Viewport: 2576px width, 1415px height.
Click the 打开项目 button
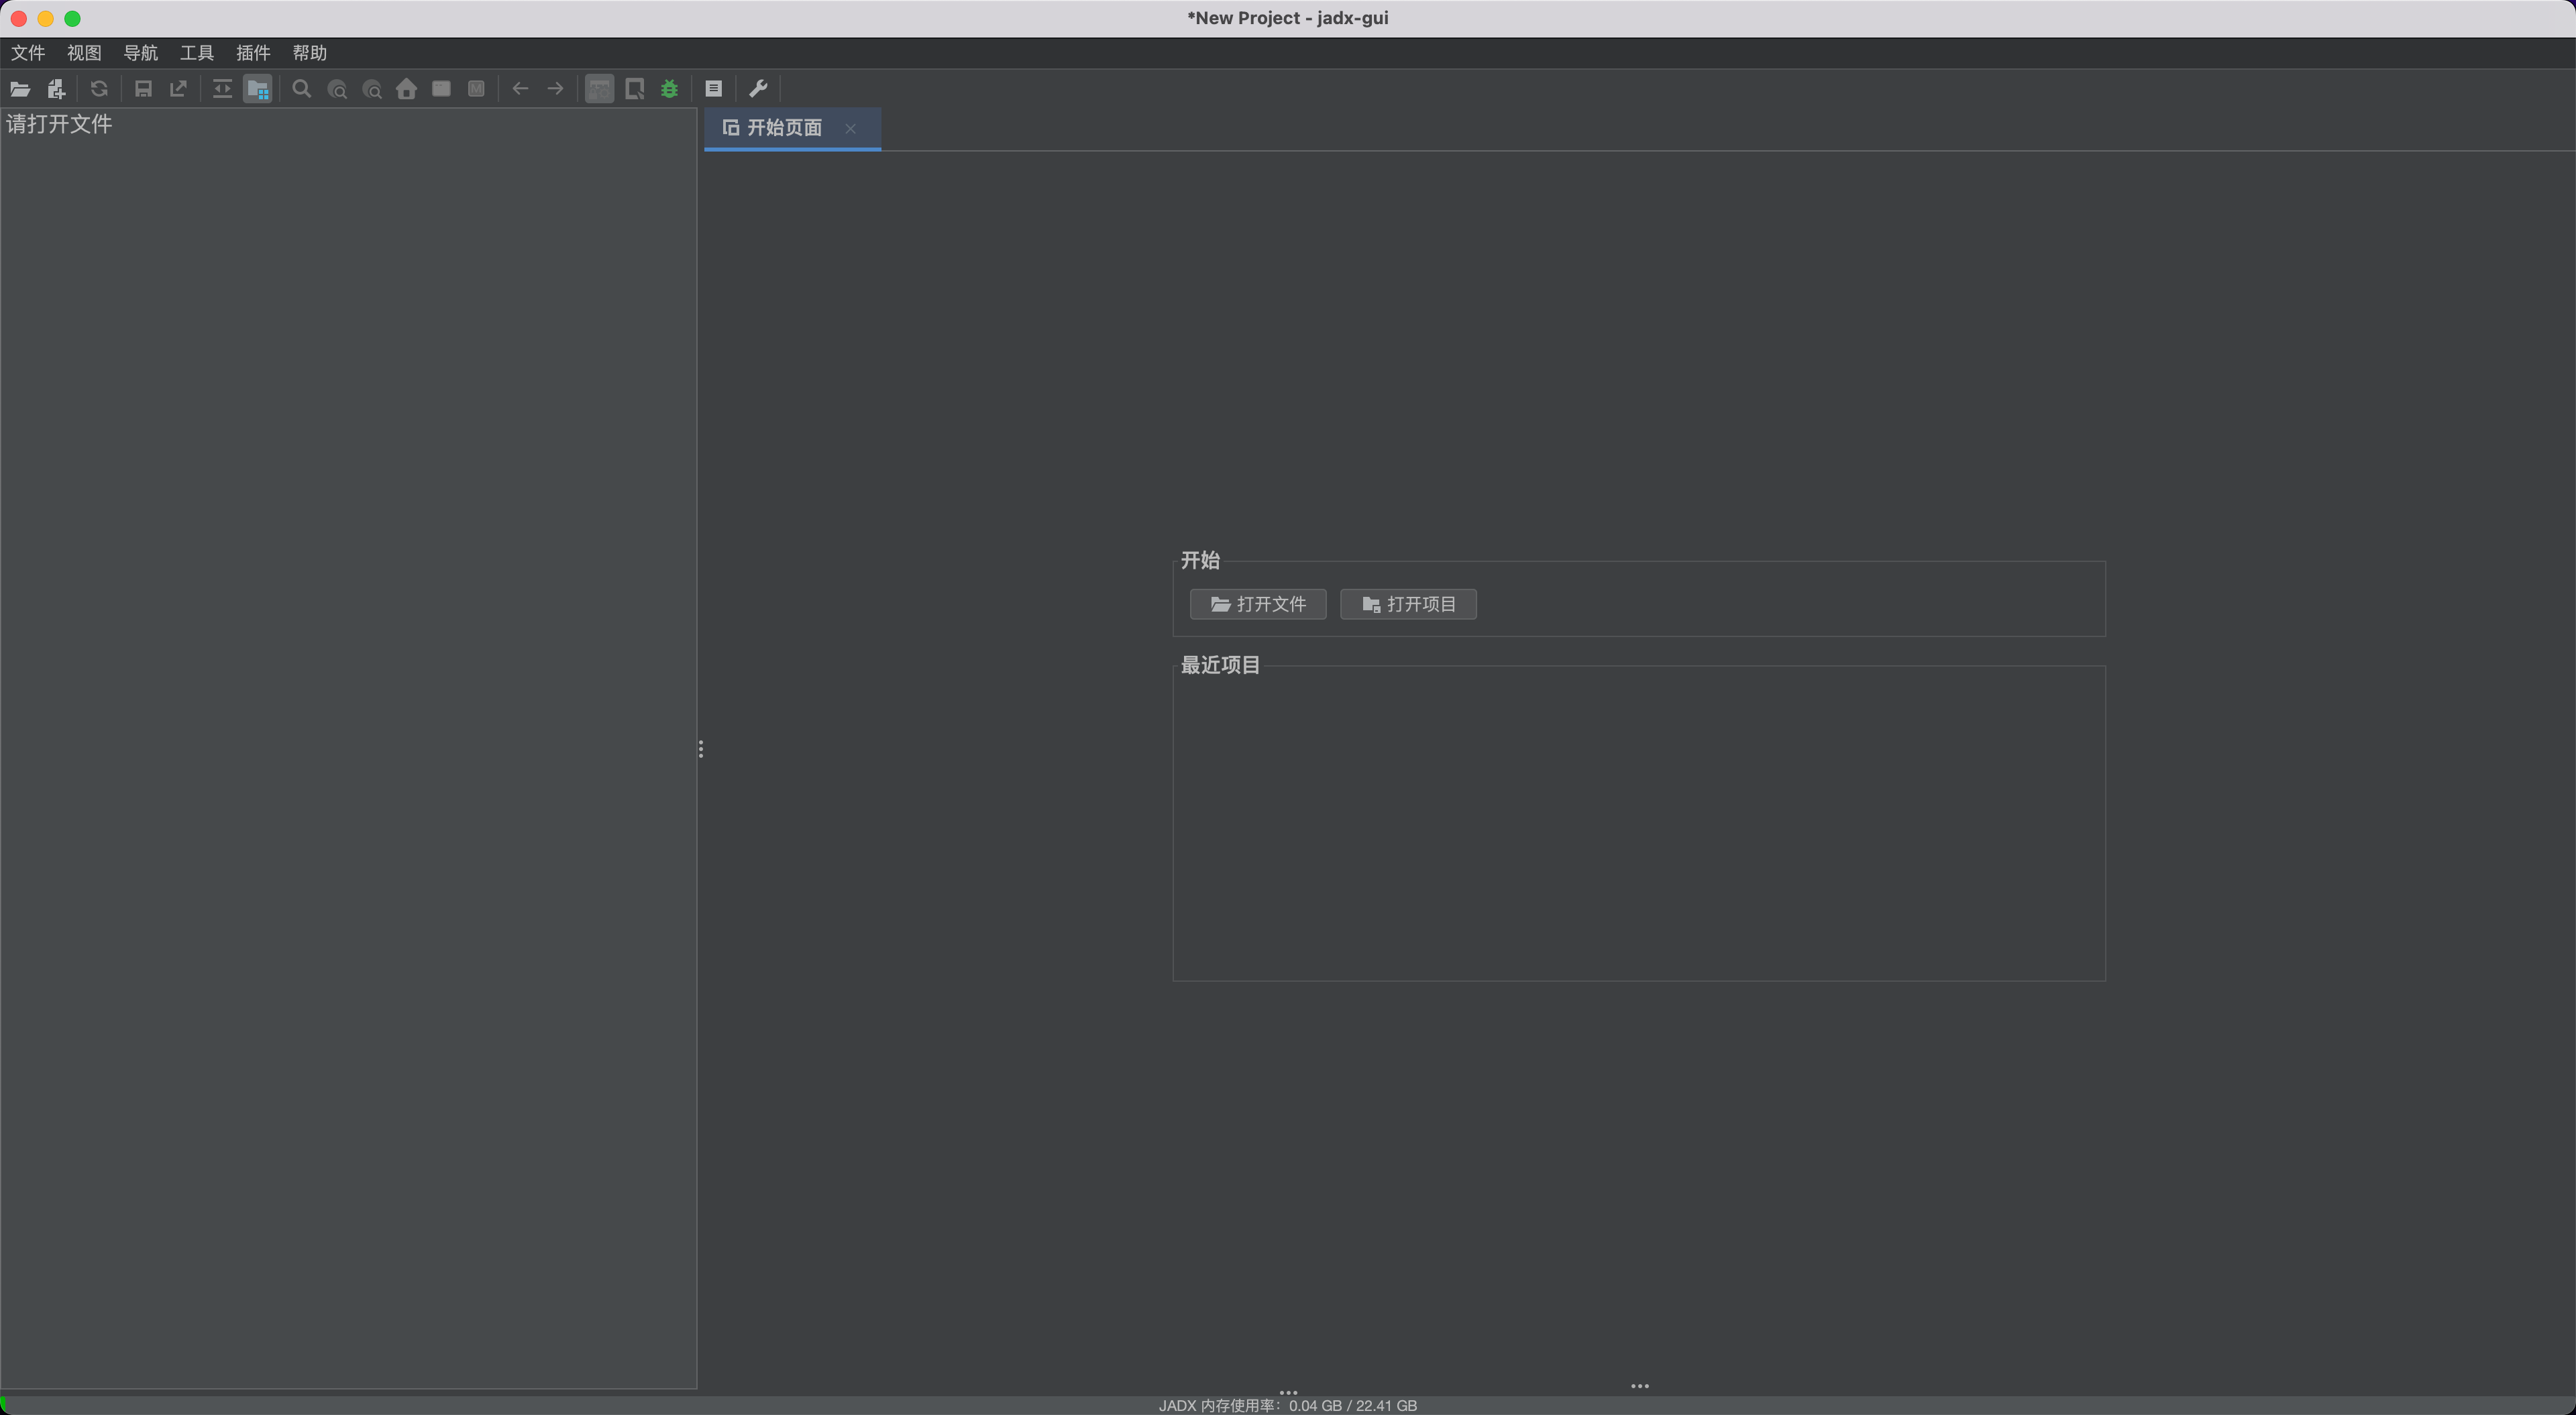[x=1408, y=604]
